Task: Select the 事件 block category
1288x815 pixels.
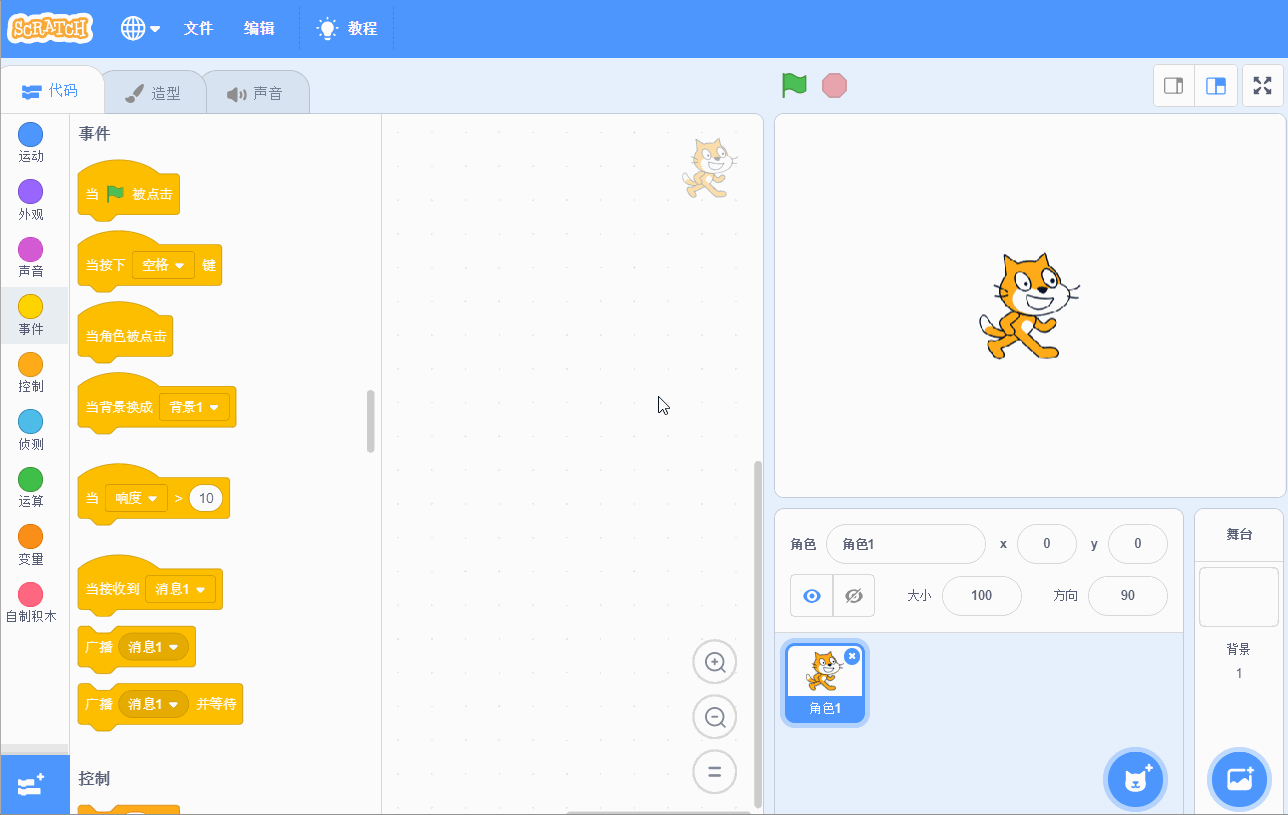Action: click(x=31, y=315)
